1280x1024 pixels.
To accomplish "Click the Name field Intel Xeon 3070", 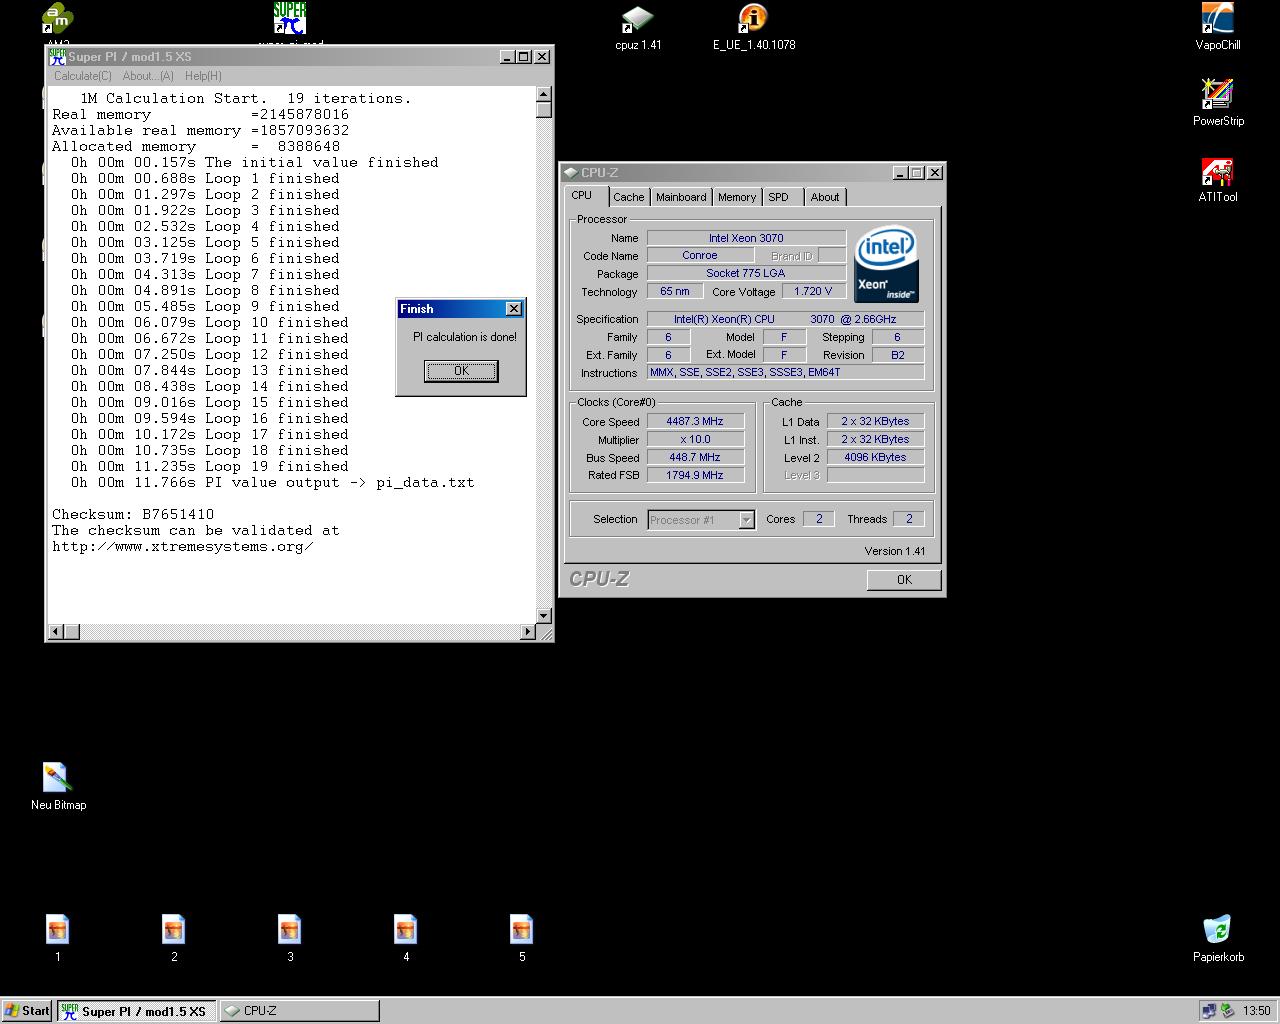I will pyautogui.click(x=746, y=238).
